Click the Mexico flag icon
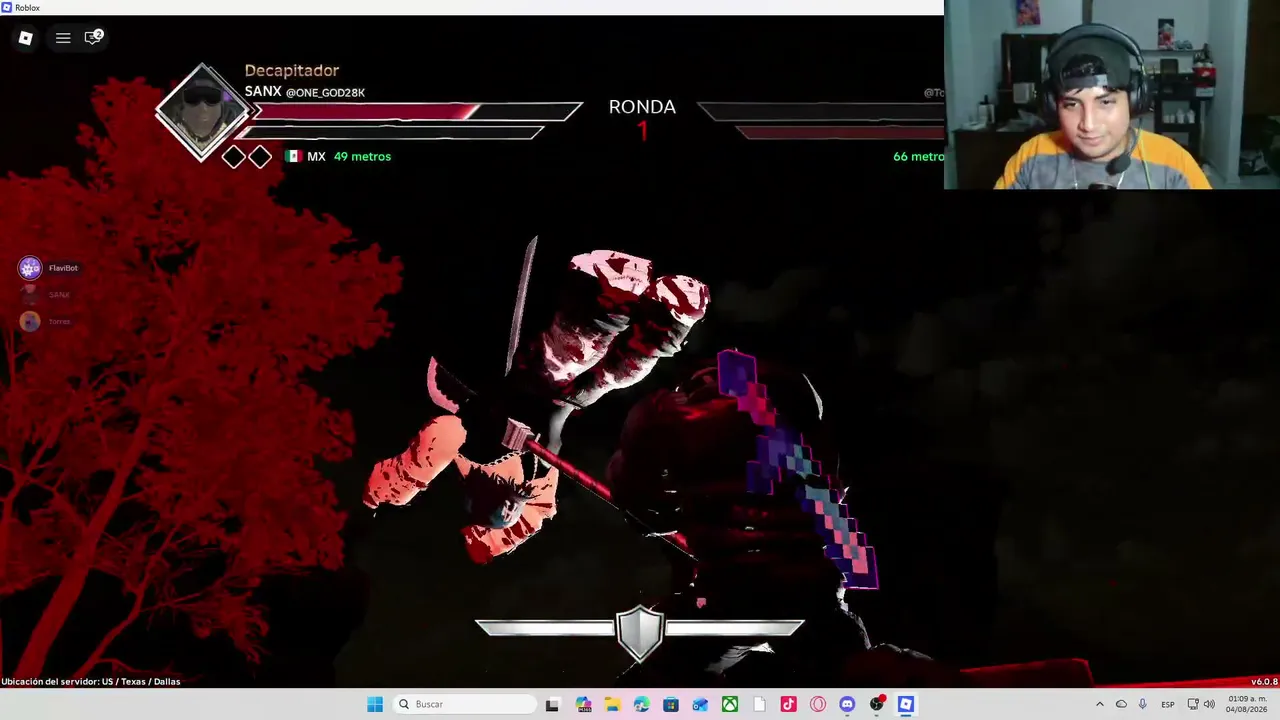1280x720 pixels. tap(294, 156)
